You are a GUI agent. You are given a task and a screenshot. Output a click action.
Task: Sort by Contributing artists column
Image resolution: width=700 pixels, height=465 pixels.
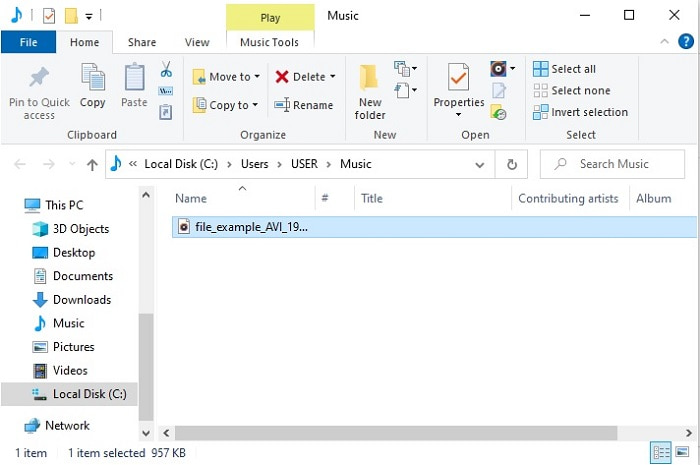[x=570, y=199]
